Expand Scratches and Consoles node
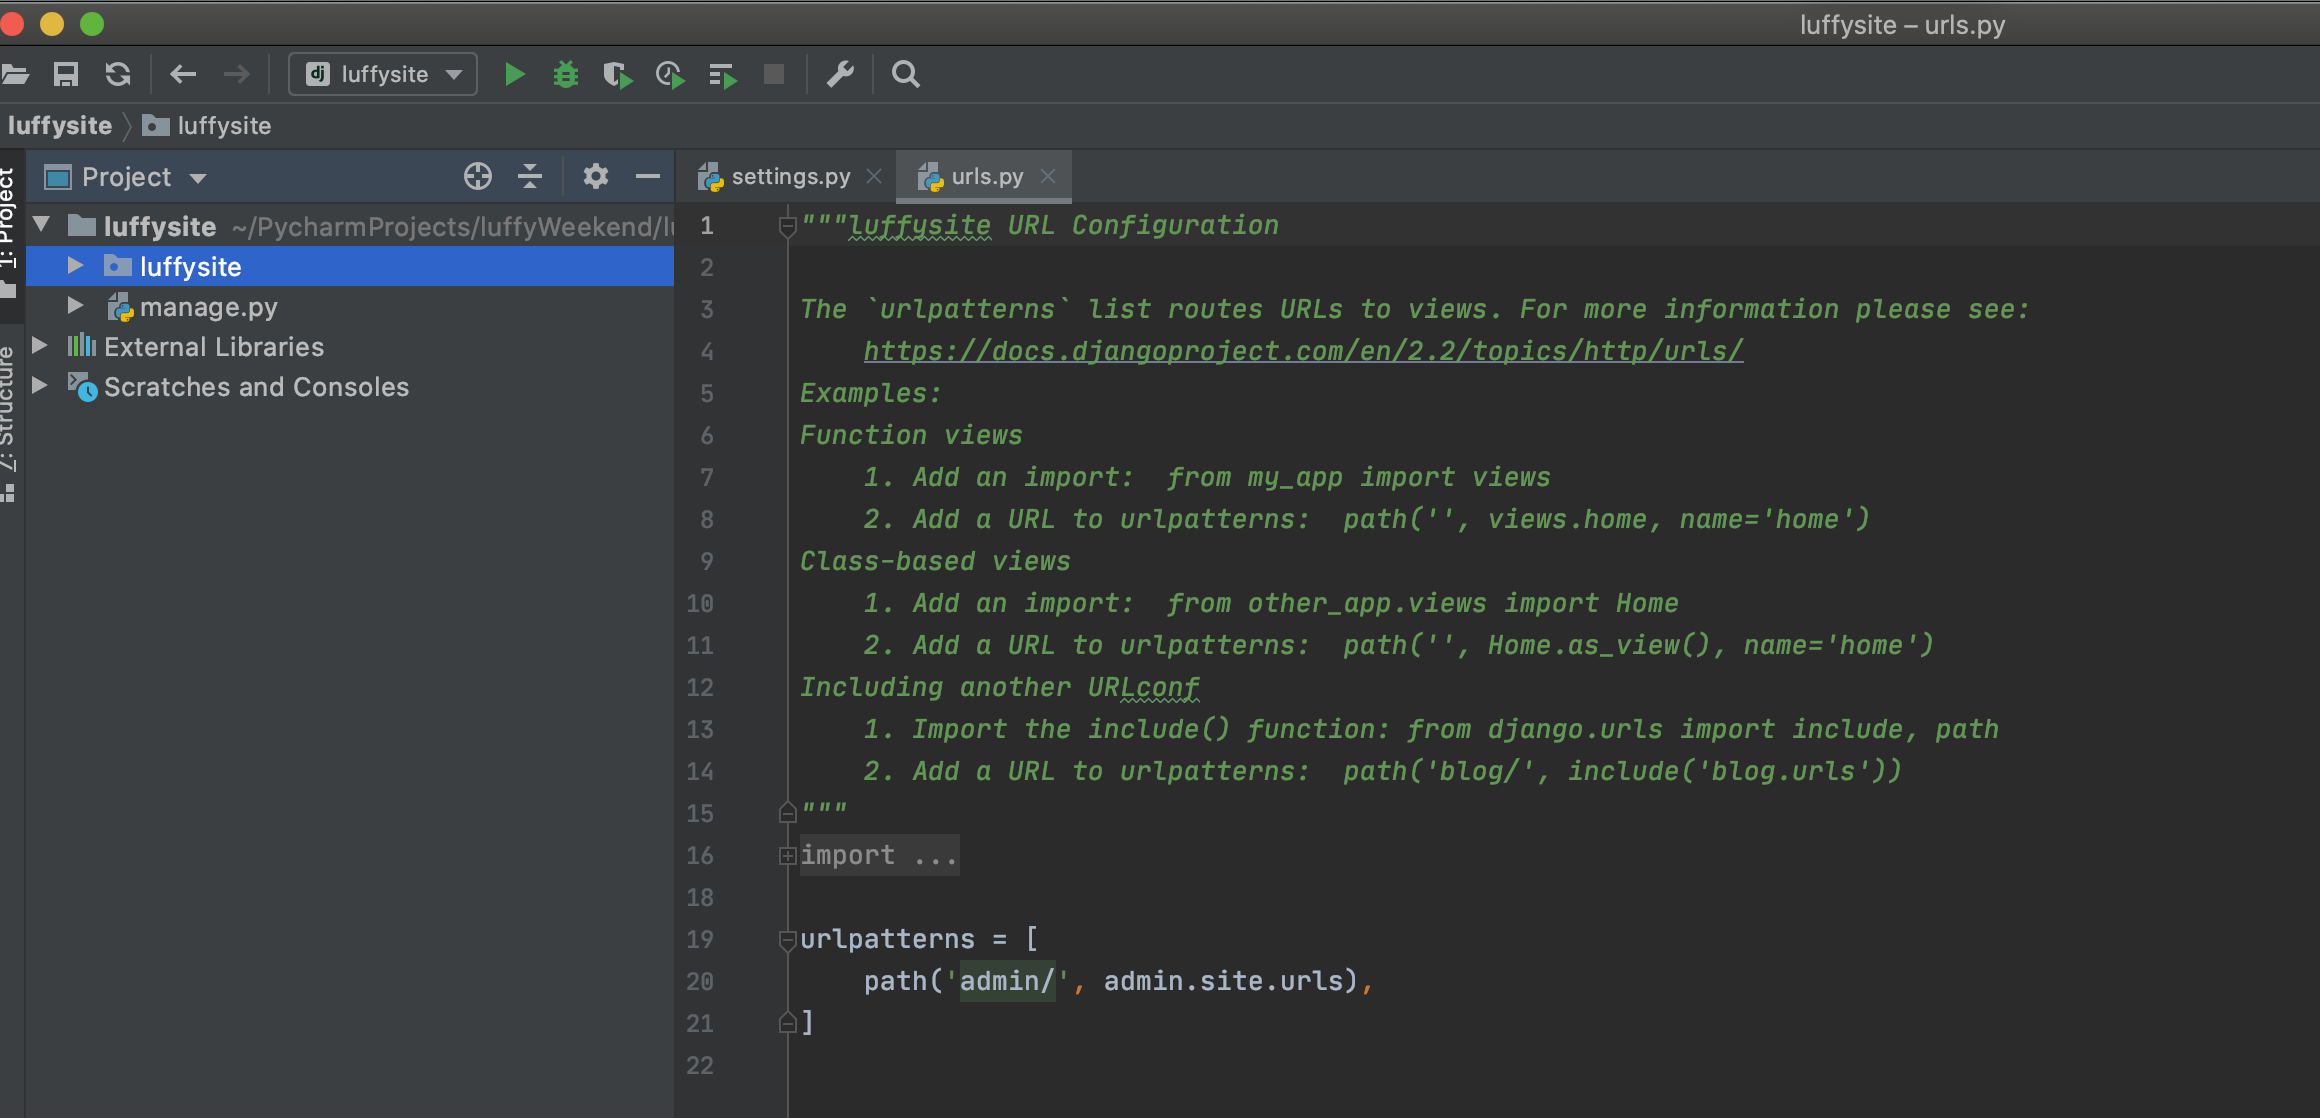Viewport: 2320px width, 1118px height. (x=40, y=385)
